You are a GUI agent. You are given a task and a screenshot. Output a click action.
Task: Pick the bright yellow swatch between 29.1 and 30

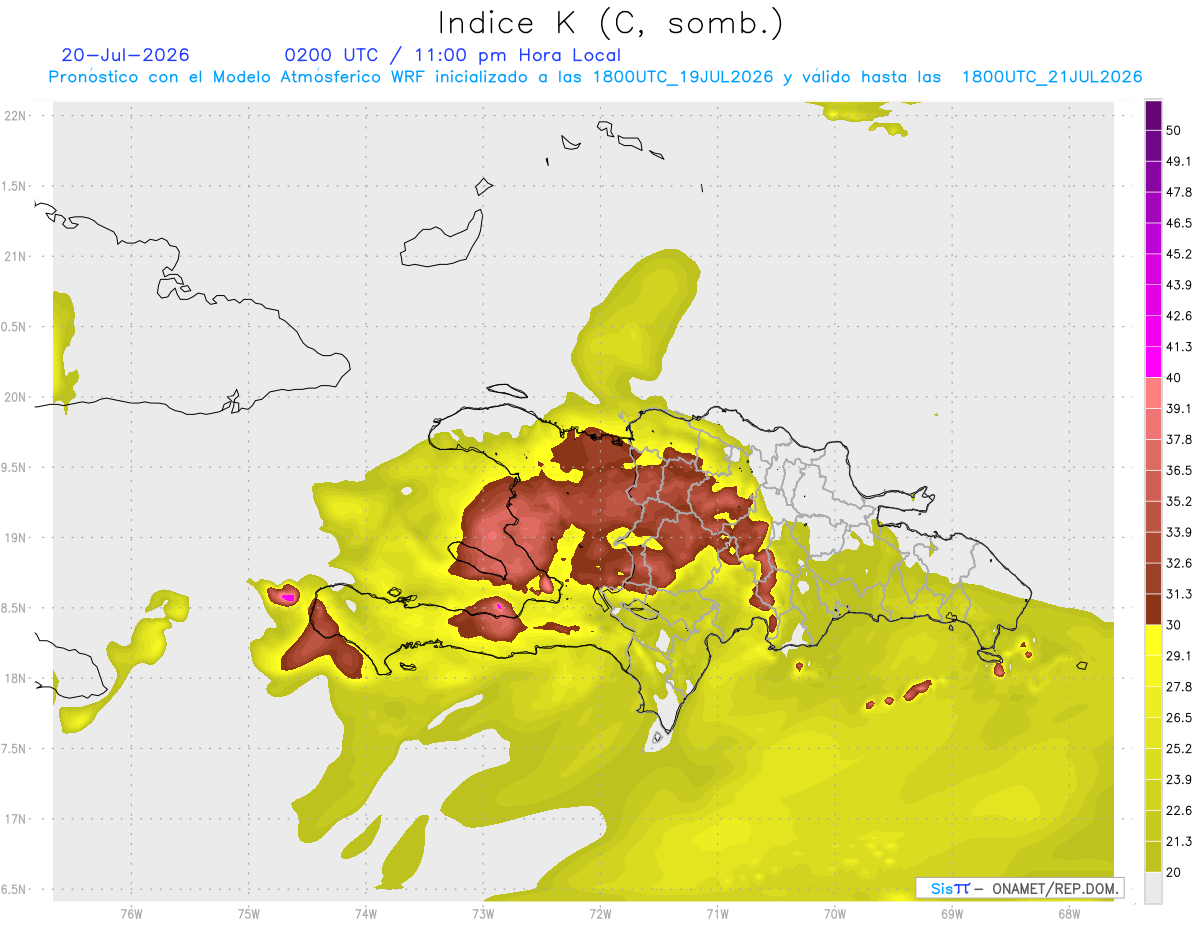click(1153, 640)
